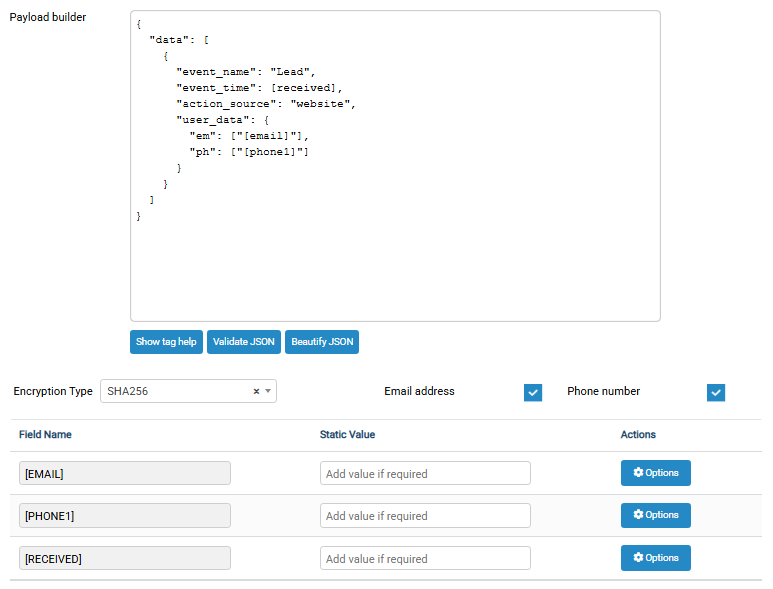Click gear icon in PHONE1 row Options
Screen dimensions: 773x589
coord(638,515)
